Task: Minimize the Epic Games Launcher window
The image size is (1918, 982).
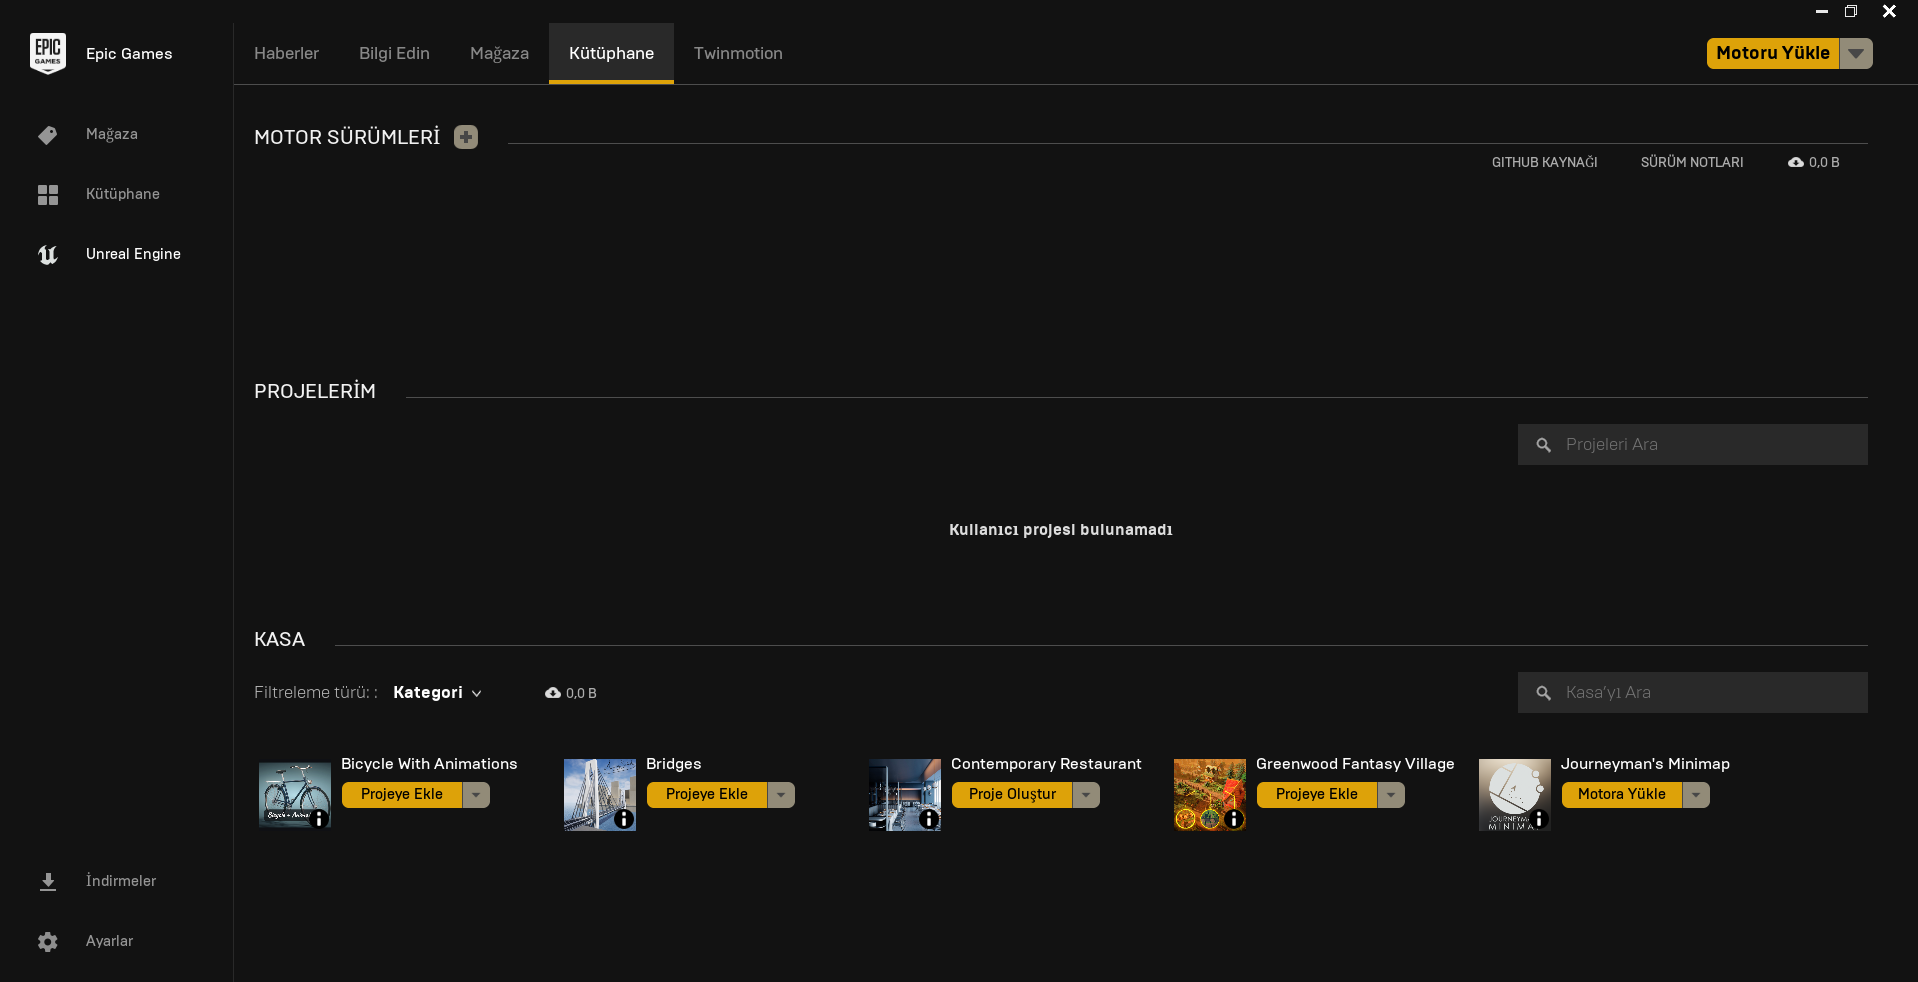Action: coord(1822,12)
